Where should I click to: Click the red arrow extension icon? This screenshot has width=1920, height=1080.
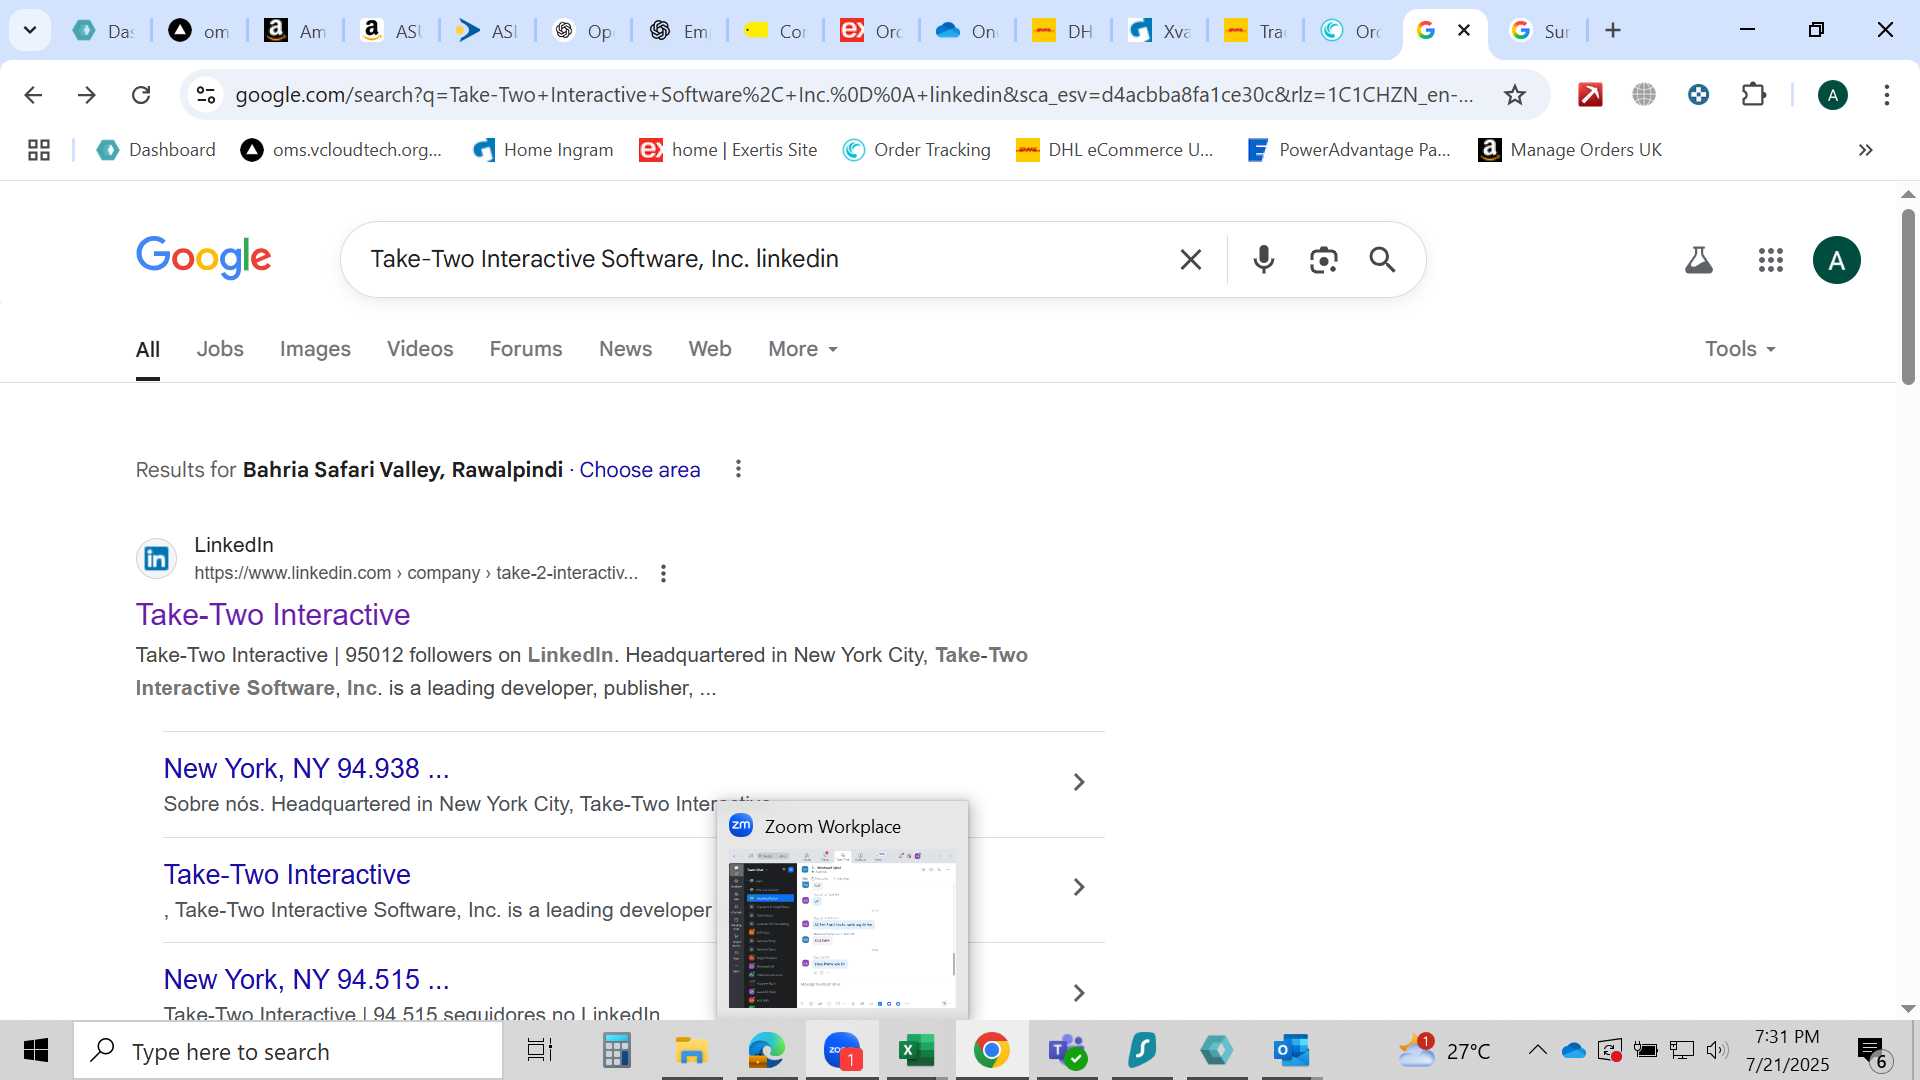tap(1589, 95)
